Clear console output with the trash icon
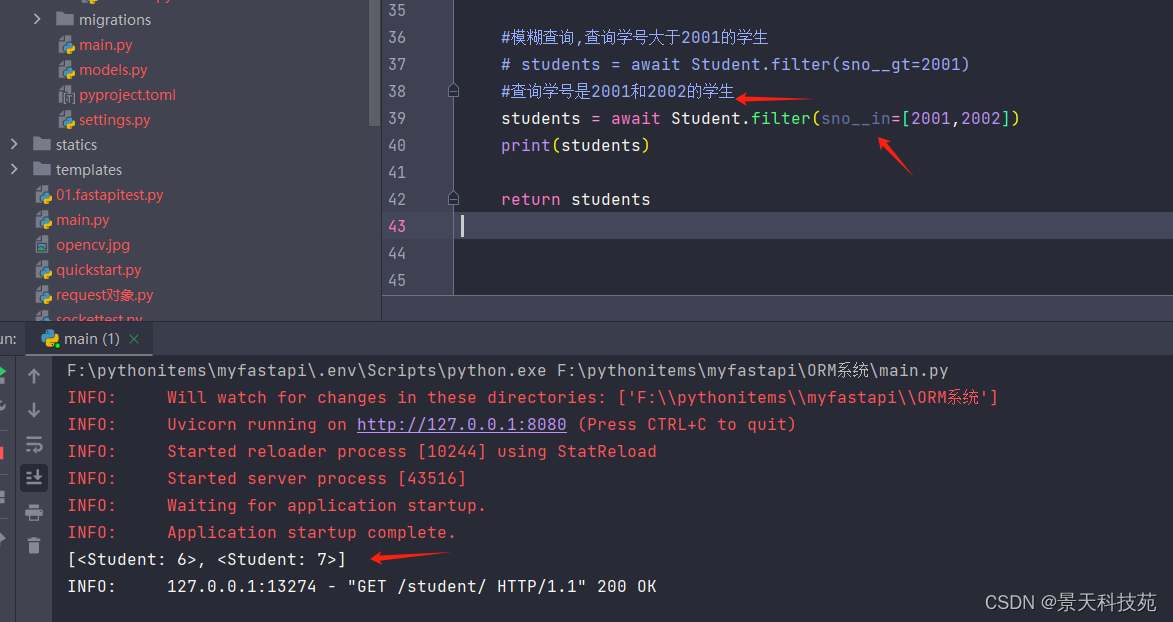This screenshot has width=1173, height=622. (x=34, y=545)
